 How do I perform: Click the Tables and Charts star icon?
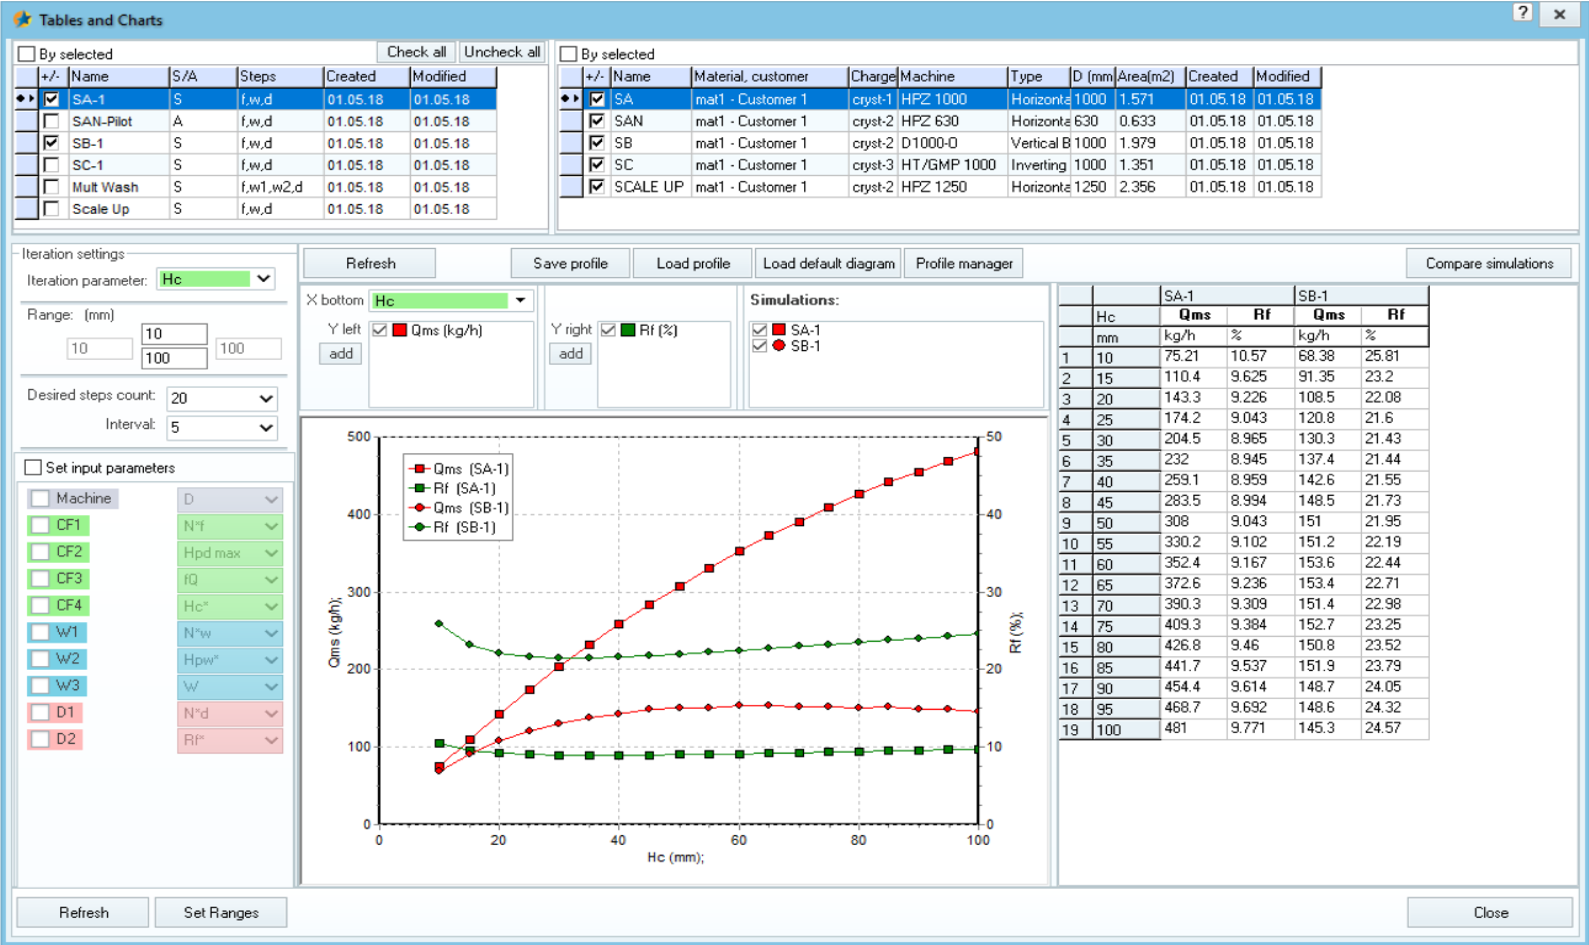(x=22, y=19)
